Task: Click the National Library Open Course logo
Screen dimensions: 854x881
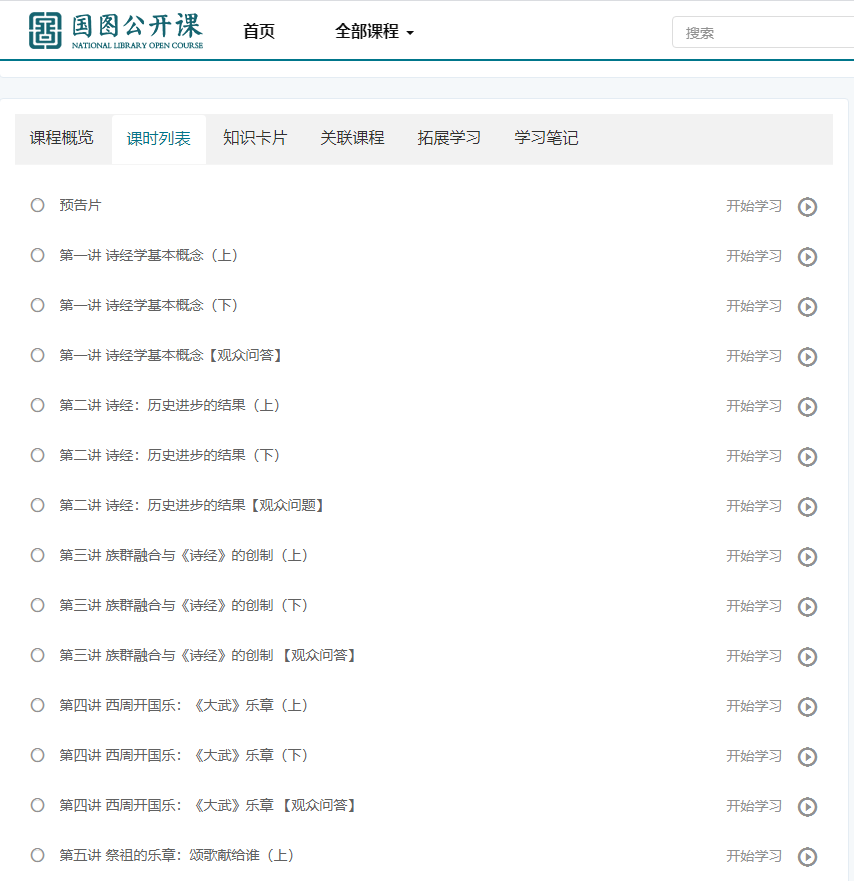Action: [x=116, y=31]
